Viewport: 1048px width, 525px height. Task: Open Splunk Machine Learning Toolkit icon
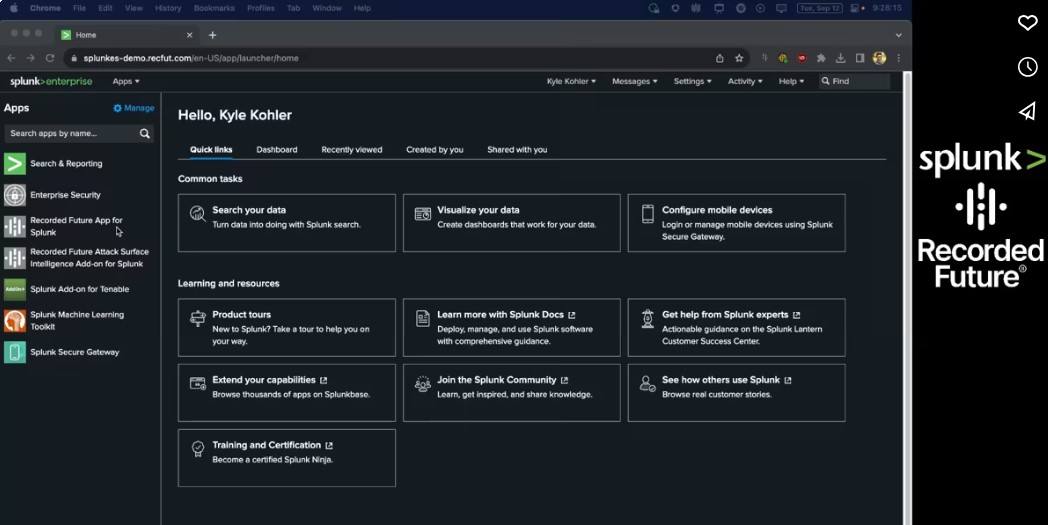[x=15, y=321]
